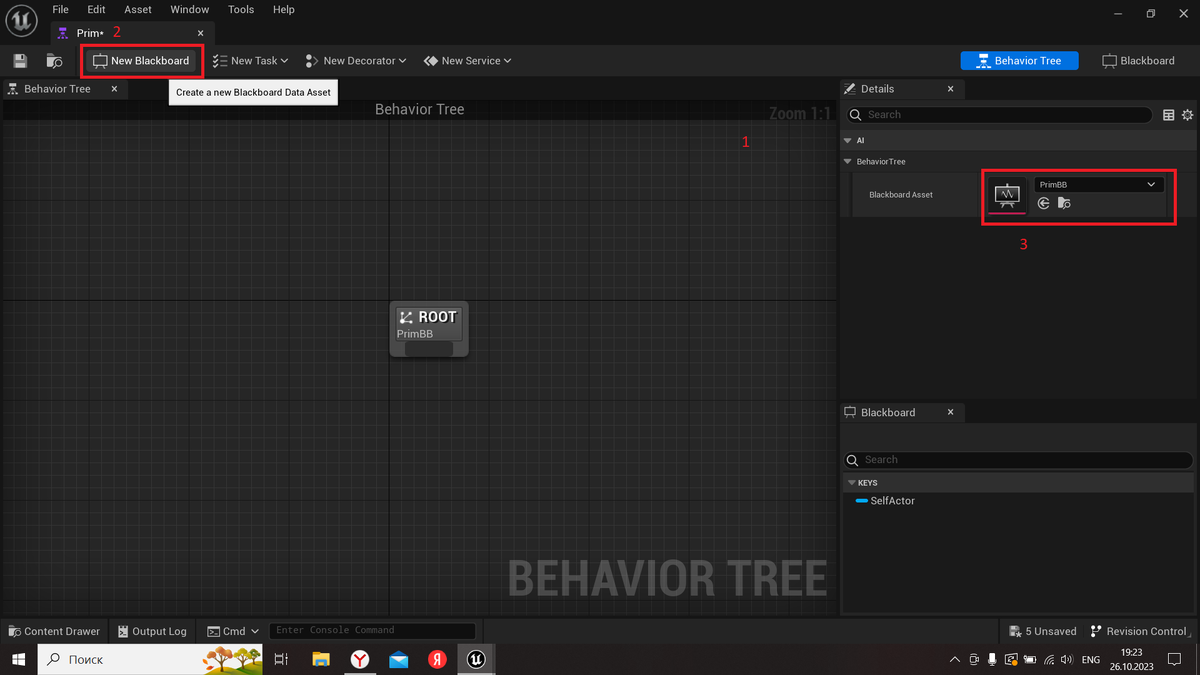
Task: Open the Windows Start menu
Action: pyautogui.click(x=18, y=659)
